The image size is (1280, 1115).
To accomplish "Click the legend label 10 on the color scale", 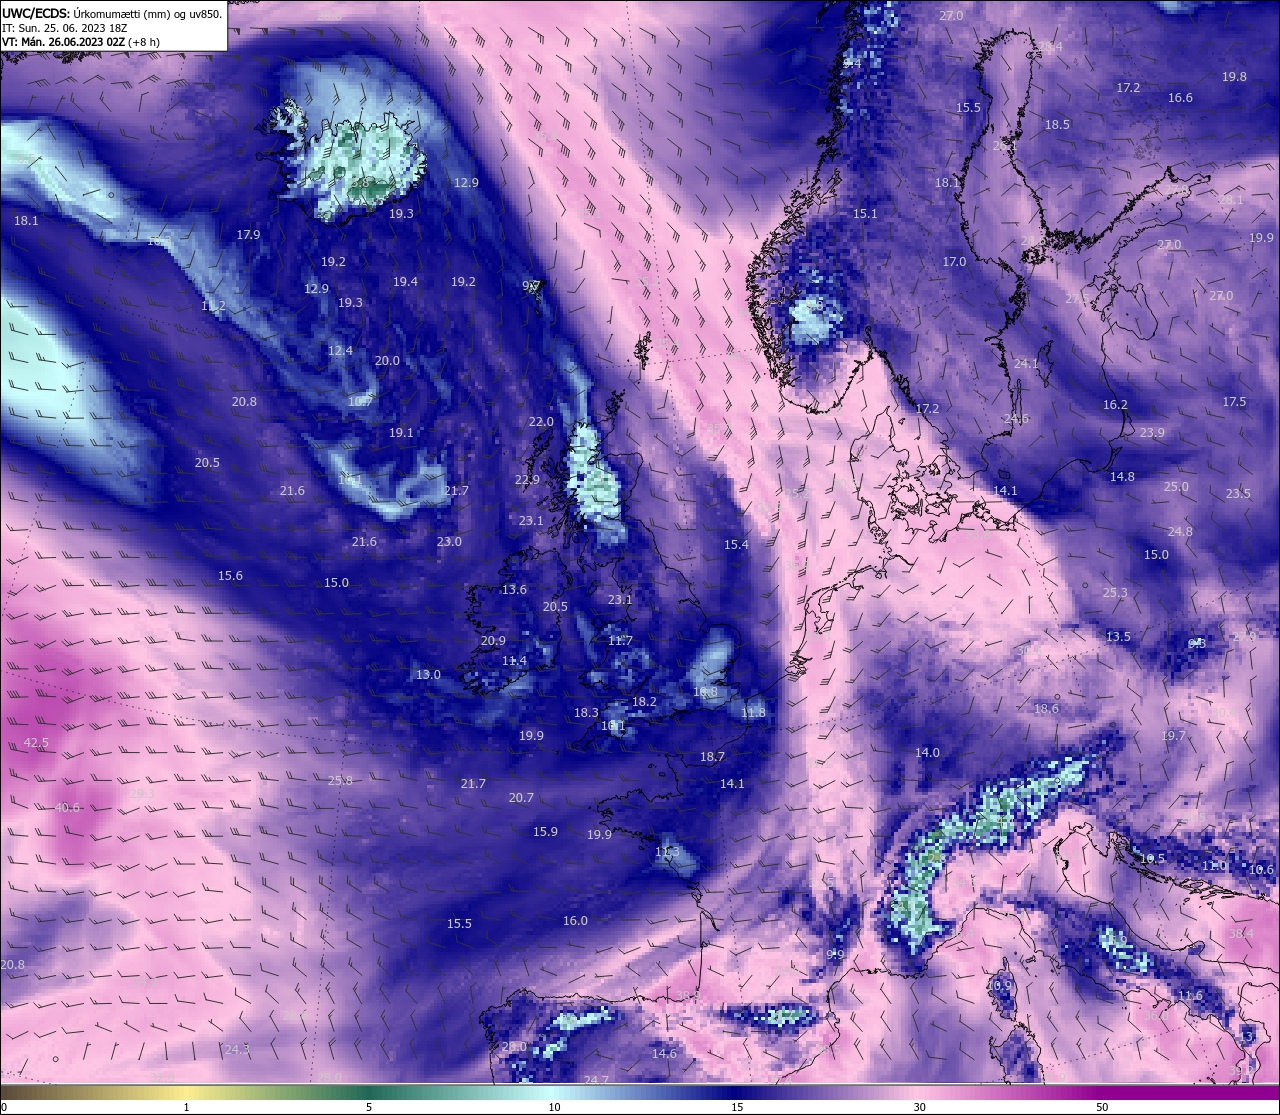I will 554,1107.
